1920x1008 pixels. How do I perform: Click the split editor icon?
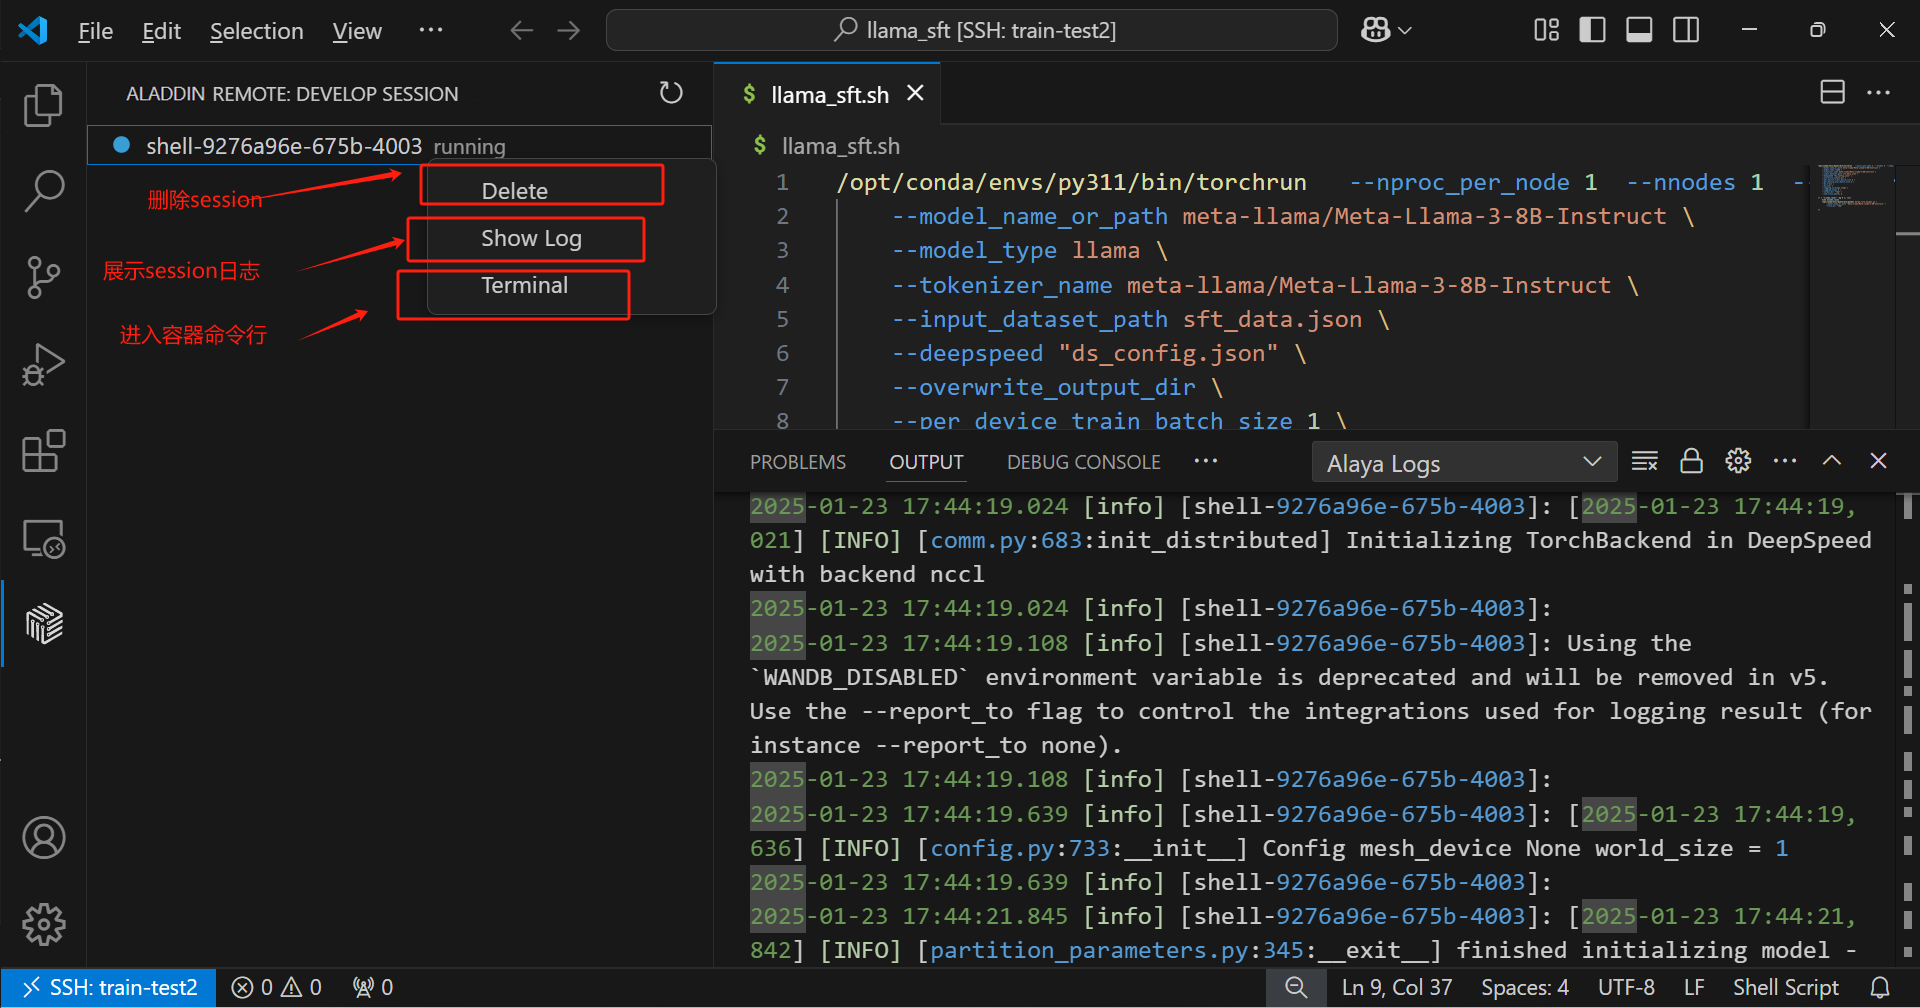pos(1832,93)
